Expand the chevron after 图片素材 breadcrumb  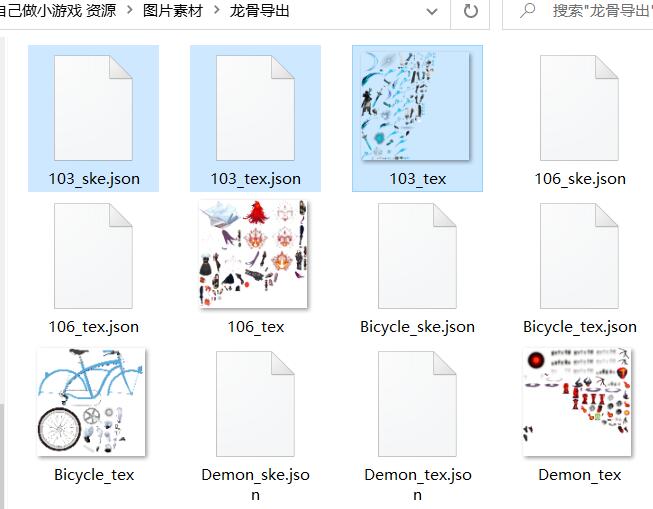click(217, 10)
